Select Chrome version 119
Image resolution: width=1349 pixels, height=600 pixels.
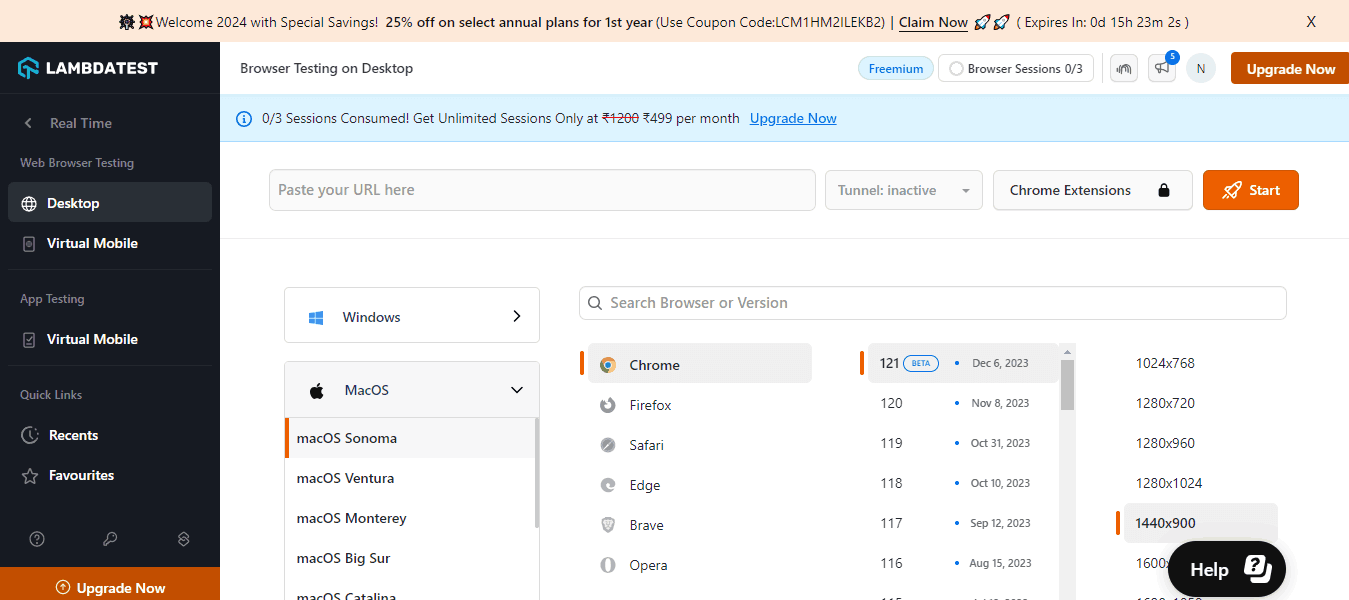pos(891,443)
